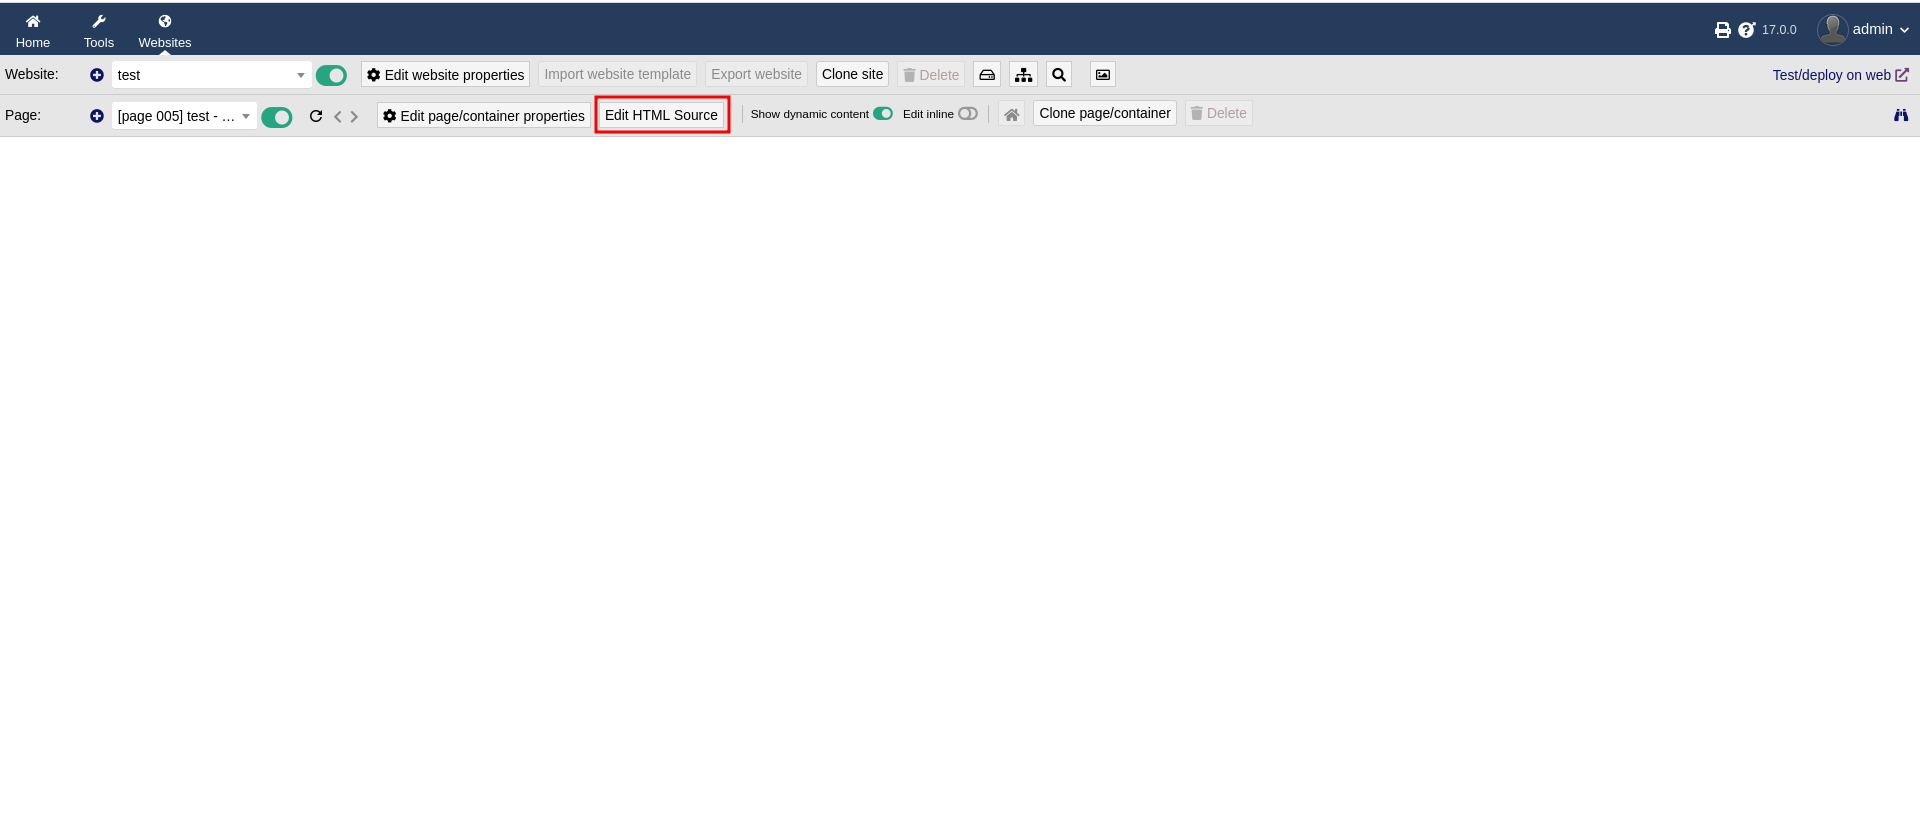Open the Tools menu
Screen dimensions: 1920x813
tap(99, 30)
